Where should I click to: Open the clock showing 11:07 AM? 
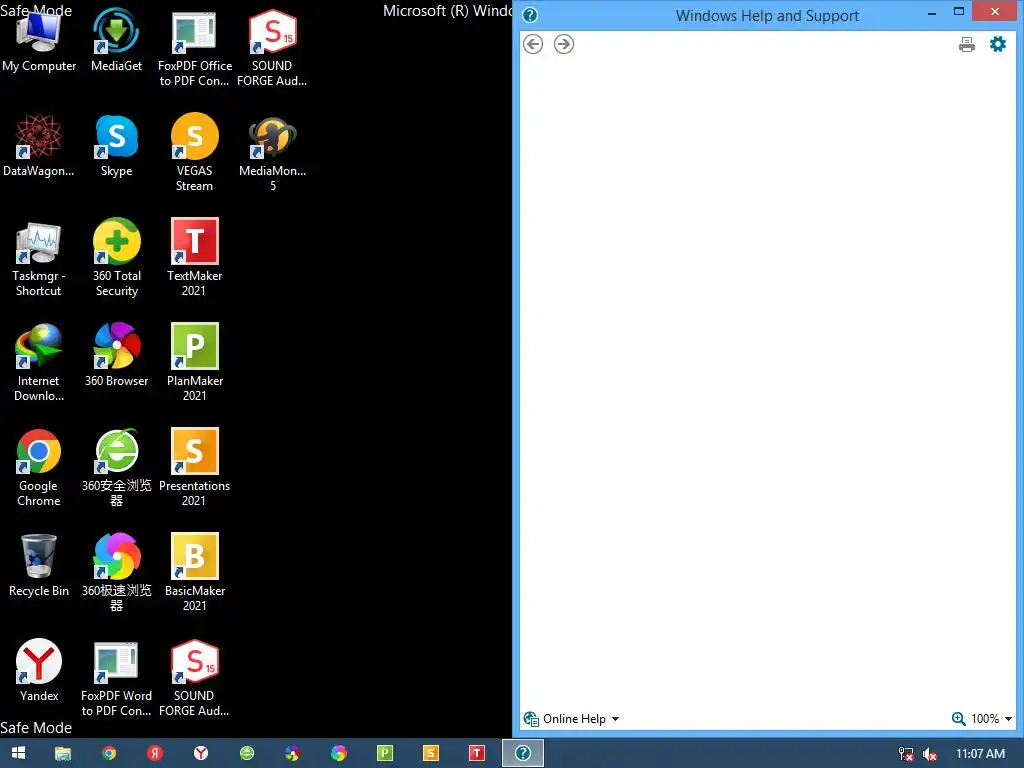tap(980, 754)
